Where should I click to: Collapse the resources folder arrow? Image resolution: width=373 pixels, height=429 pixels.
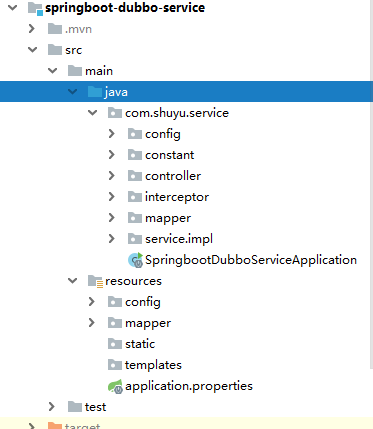(72, 281)
